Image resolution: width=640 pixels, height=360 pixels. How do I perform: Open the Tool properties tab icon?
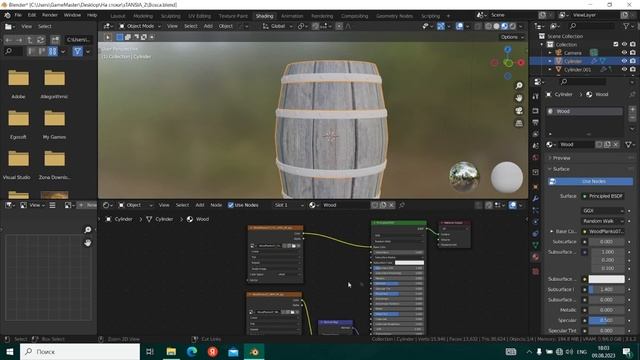pos(536,97)
